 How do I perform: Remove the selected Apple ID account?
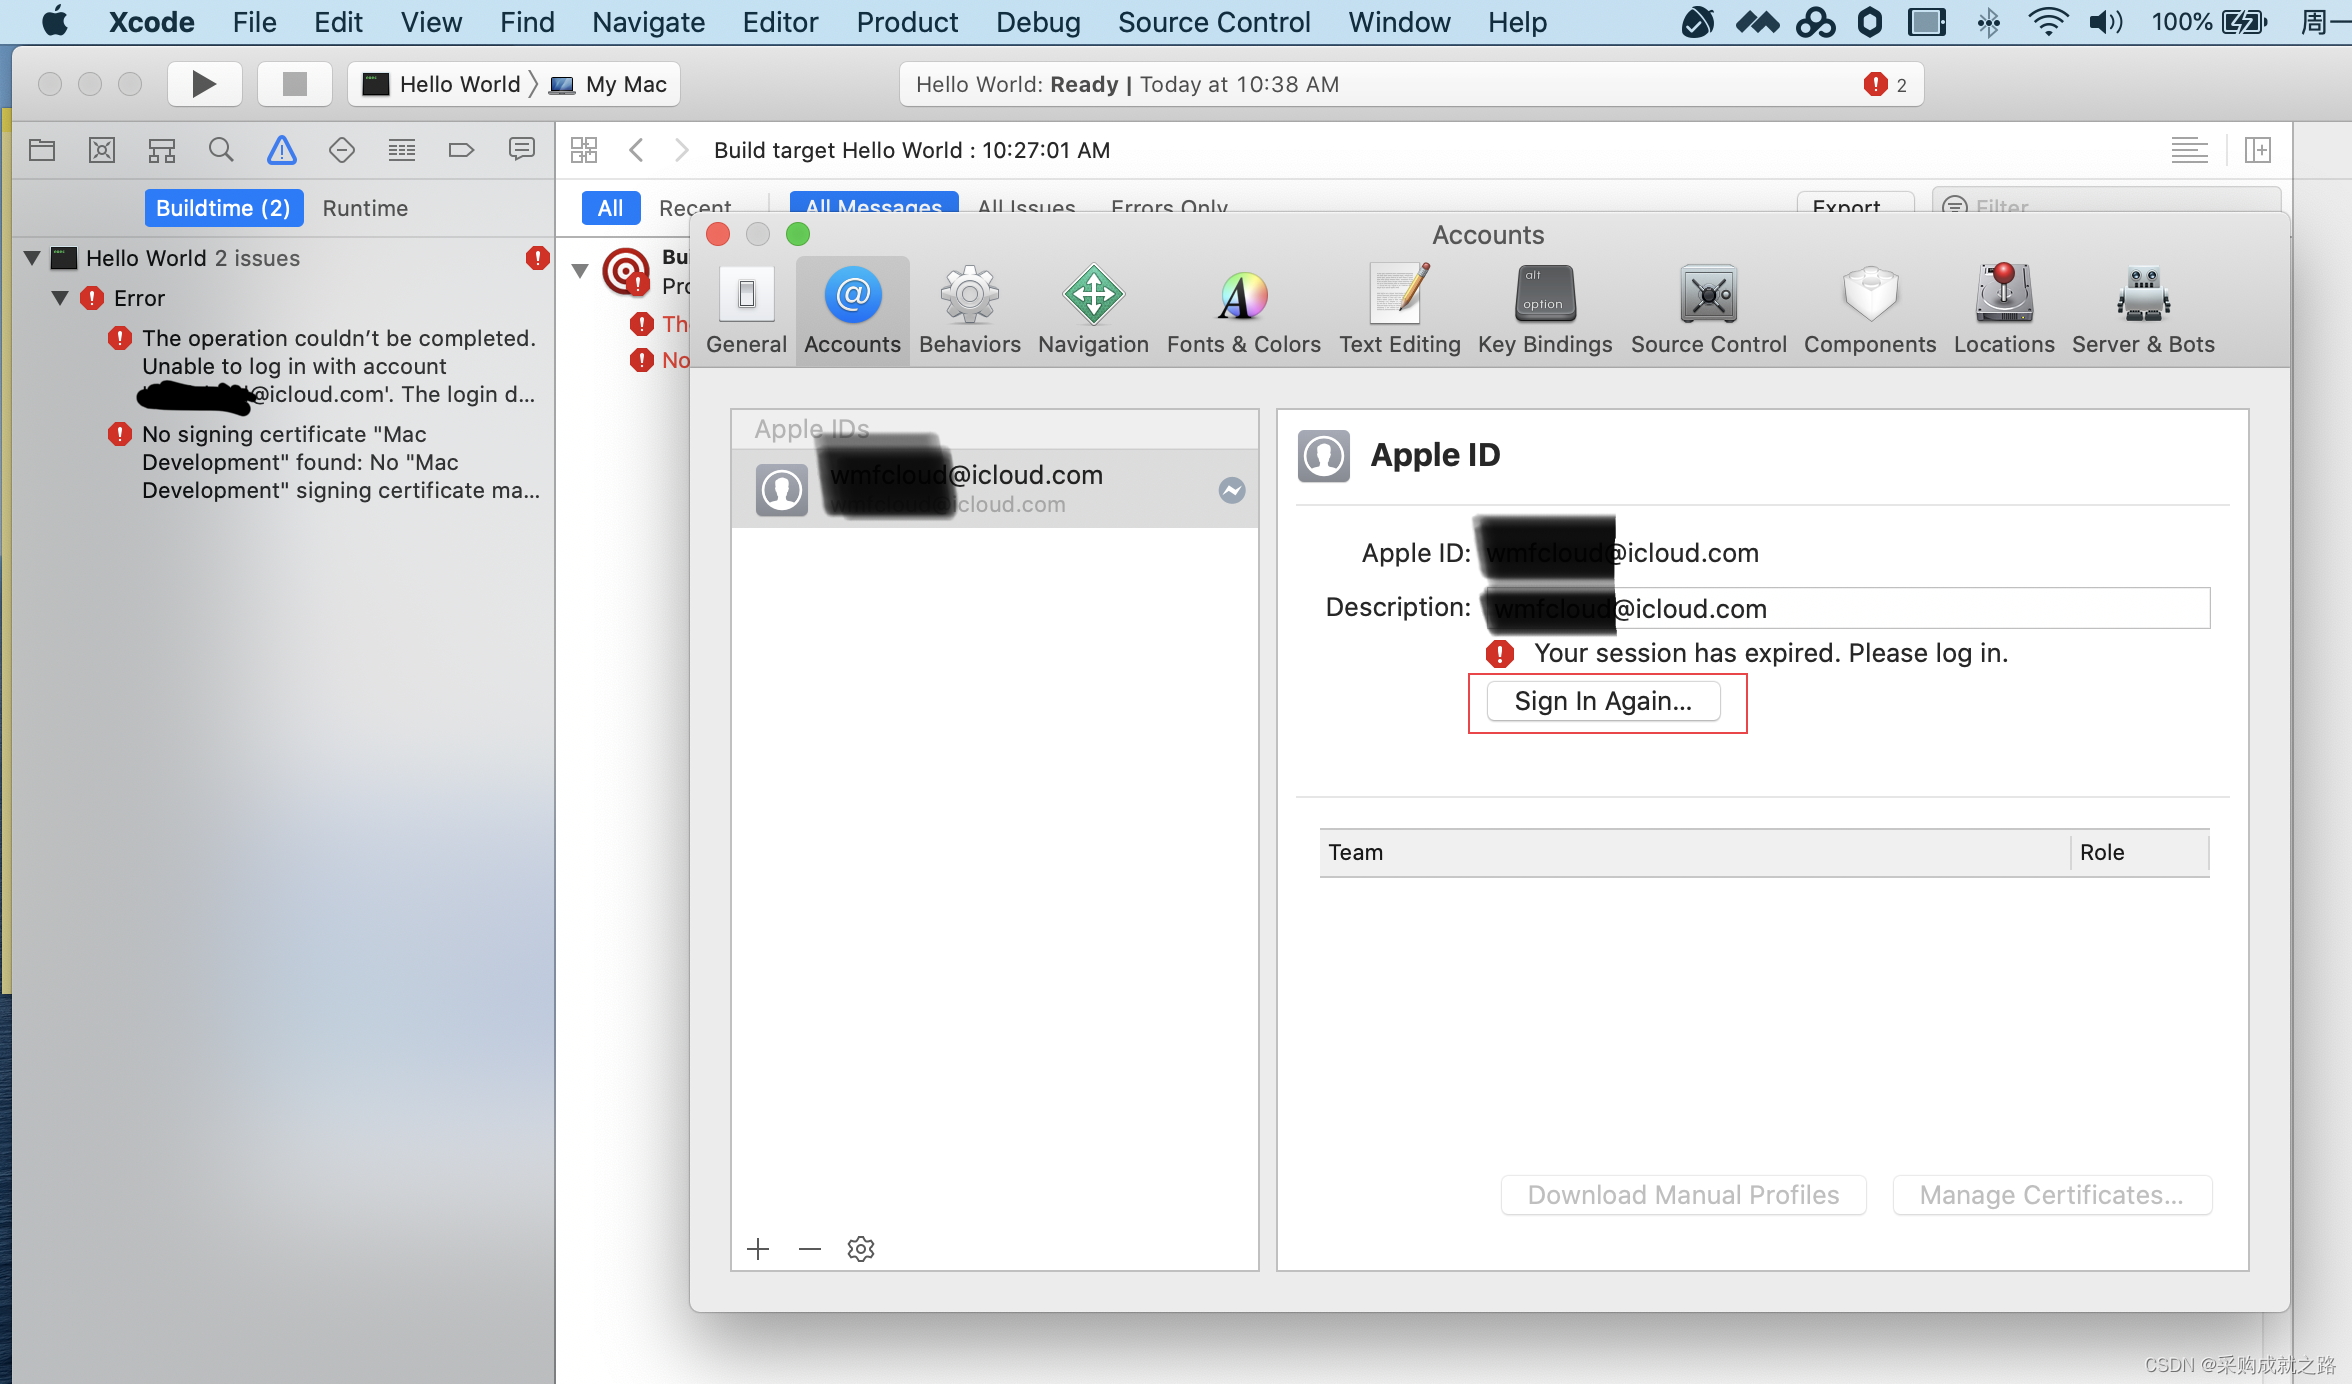[x=809, y=1249]
